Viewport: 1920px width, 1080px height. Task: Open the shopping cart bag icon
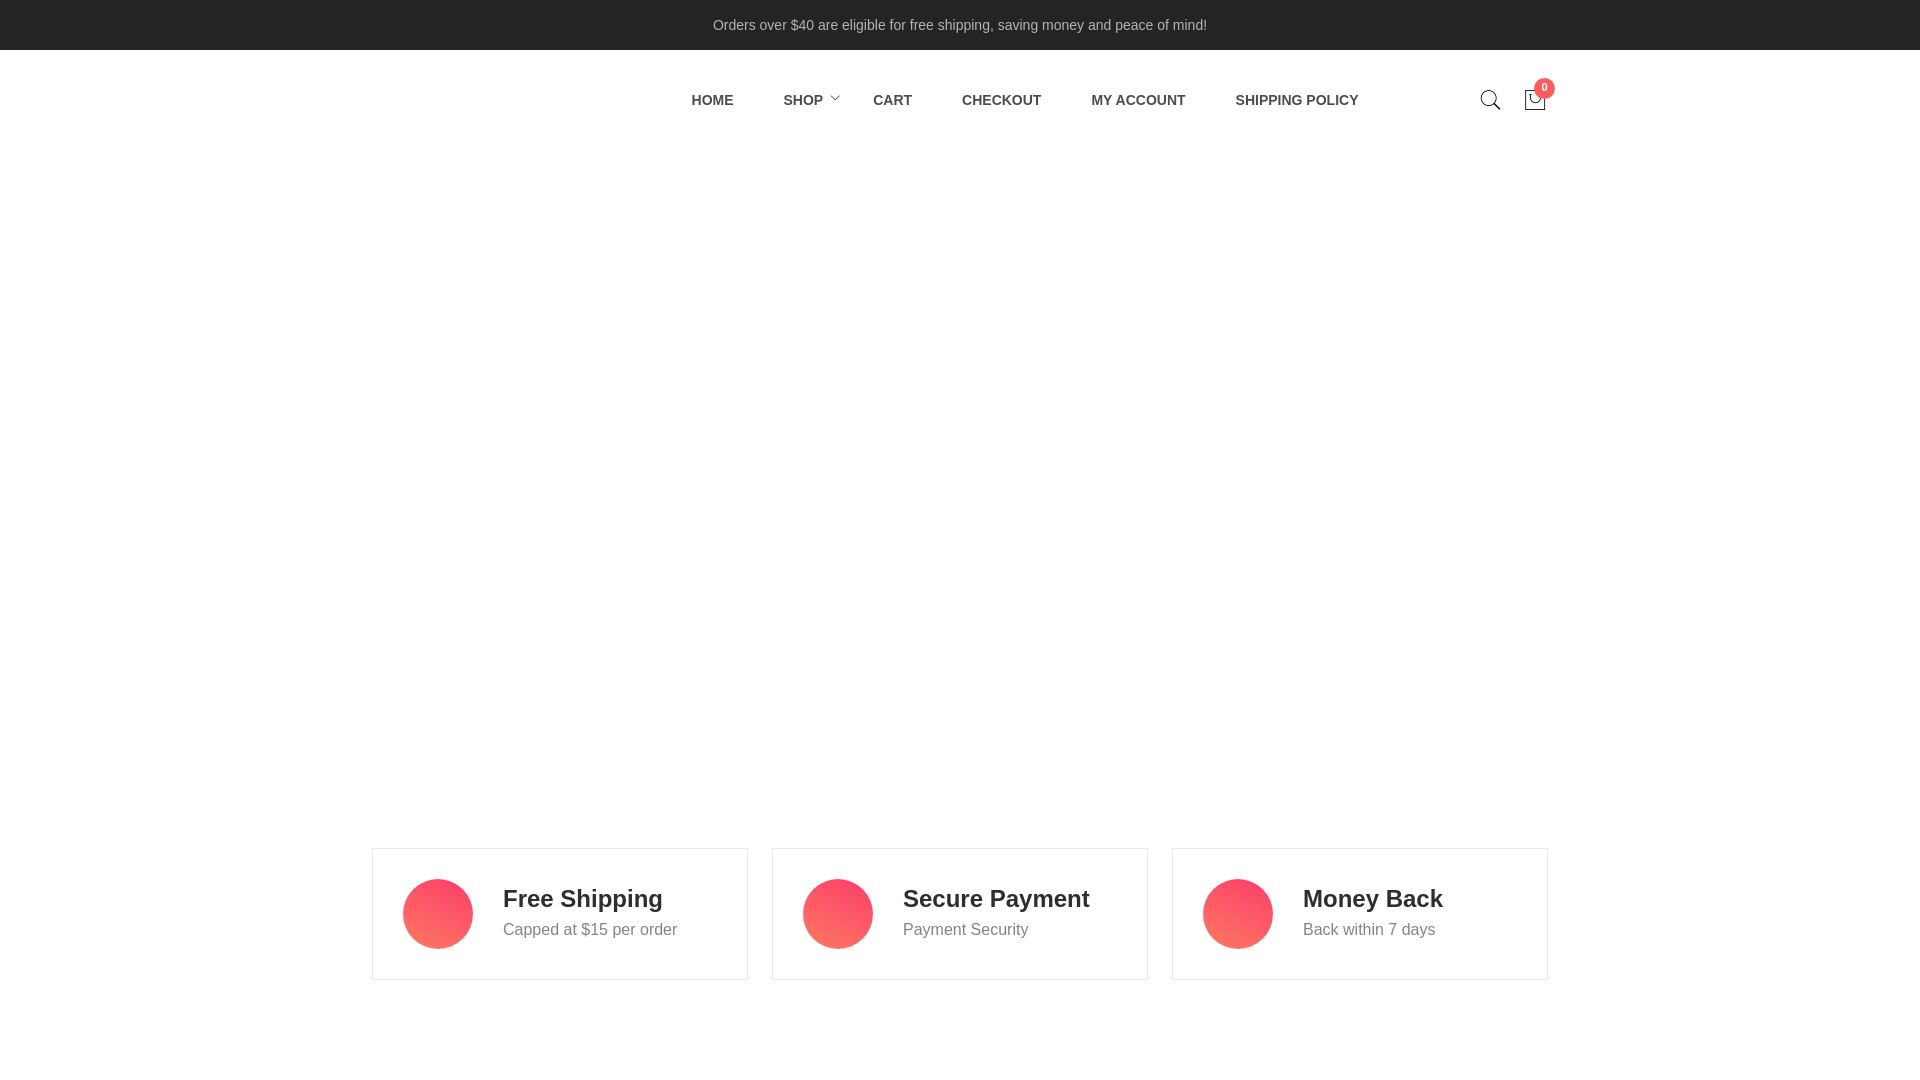point(1534,100)
